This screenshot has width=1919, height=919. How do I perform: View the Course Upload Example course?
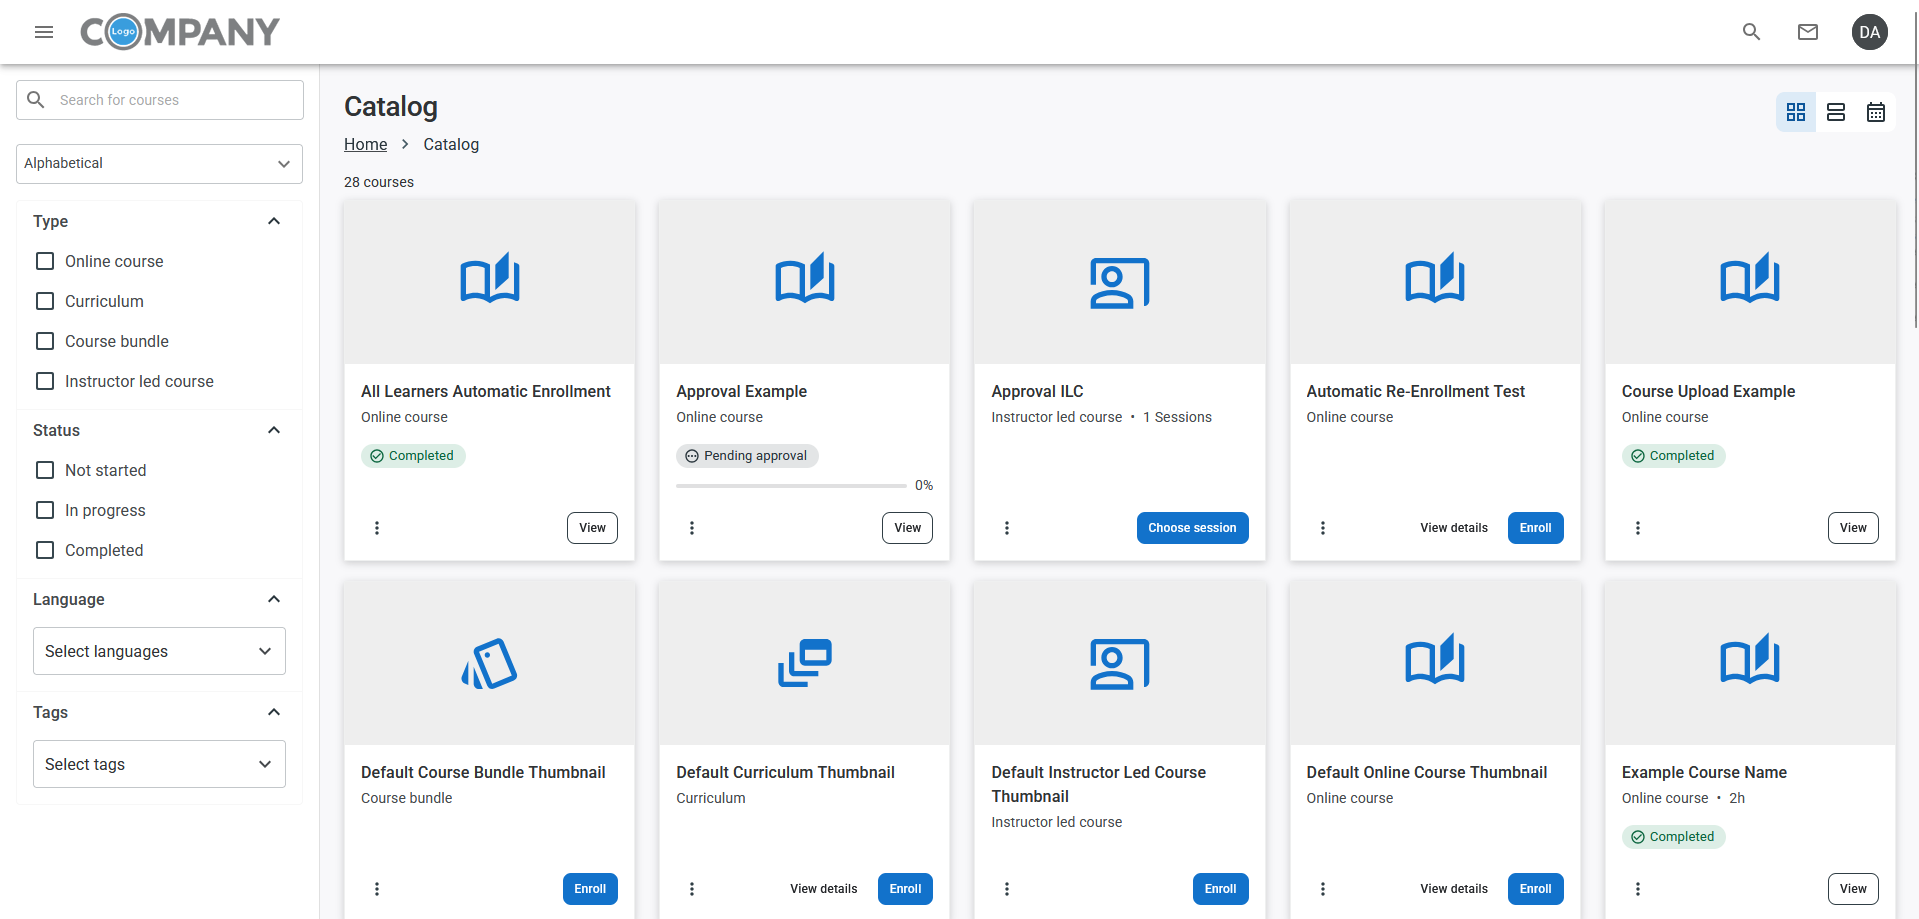point(1853,528)
